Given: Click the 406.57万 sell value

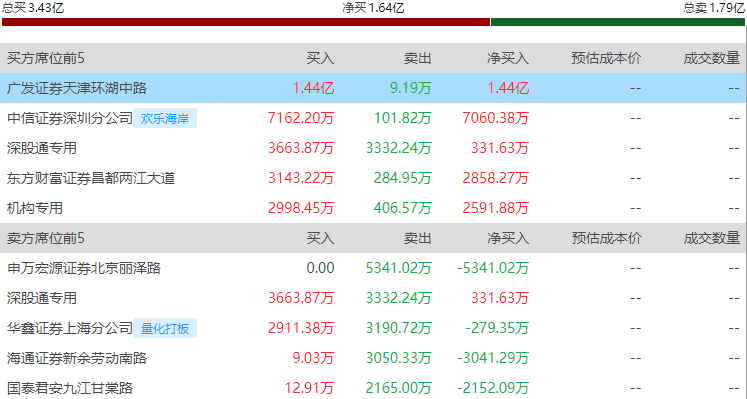Looking at the screenshot, I should pos(403,208).
